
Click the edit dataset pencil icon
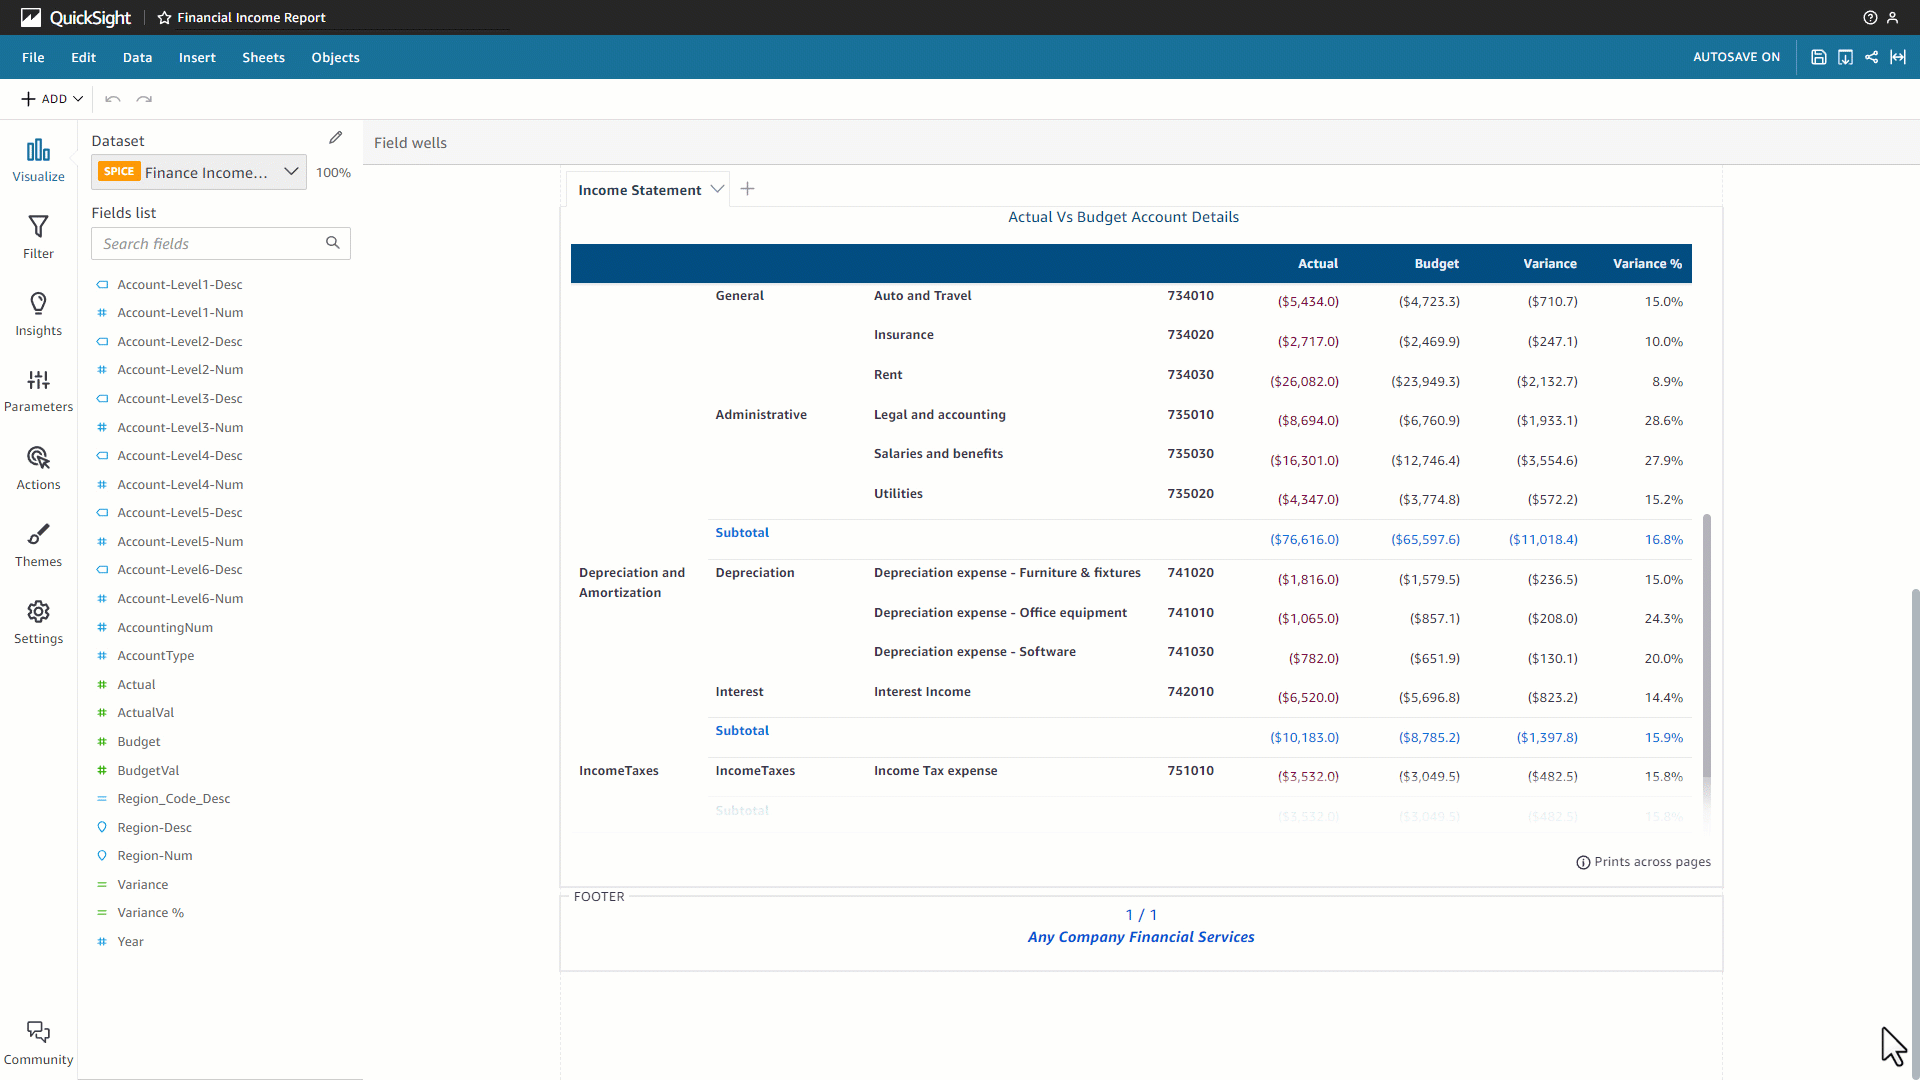pos(336,138)
